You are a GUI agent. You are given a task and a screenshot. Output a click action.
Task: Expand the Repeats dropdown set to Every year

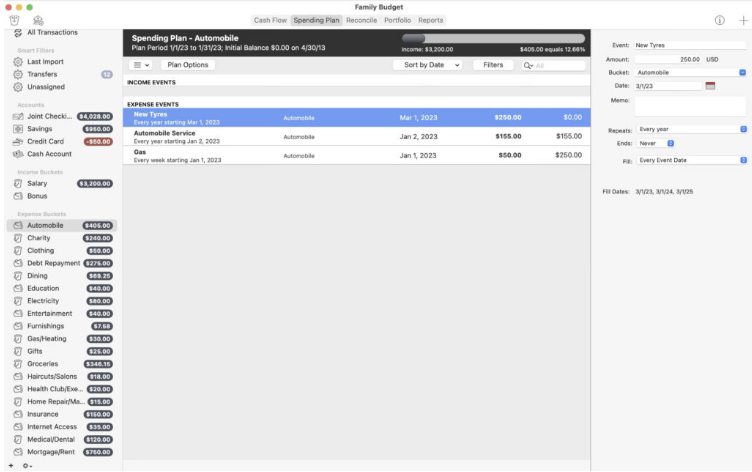tap(692, 129)
